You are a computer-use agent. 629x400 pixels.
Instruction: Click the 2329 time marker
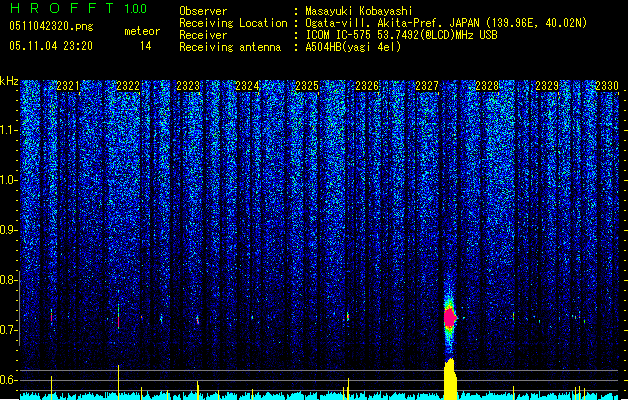point(547,86)
